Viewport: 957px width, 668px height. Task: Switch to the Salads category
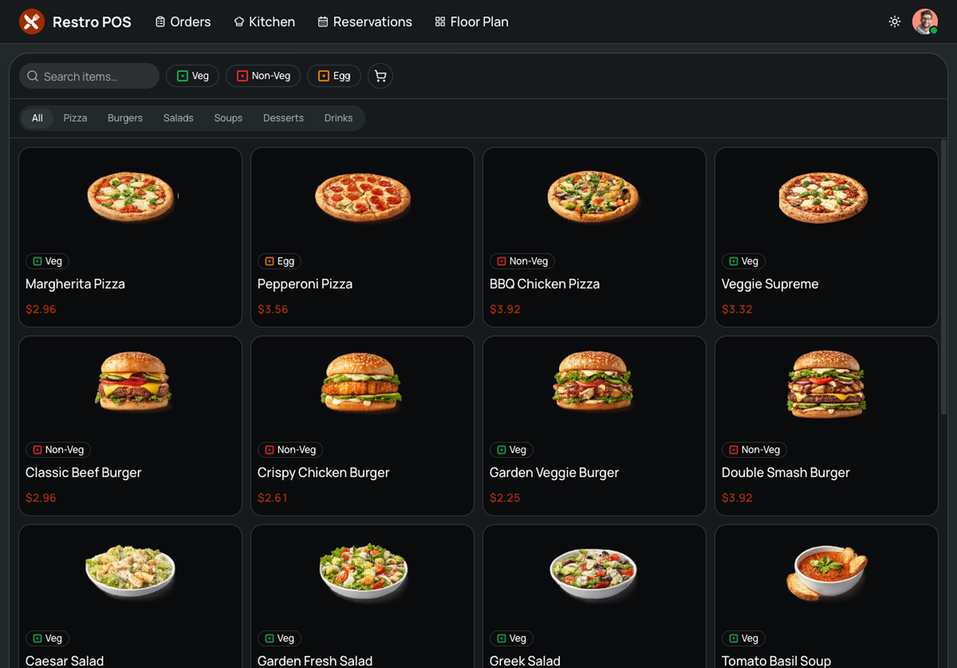click(178, 118)
